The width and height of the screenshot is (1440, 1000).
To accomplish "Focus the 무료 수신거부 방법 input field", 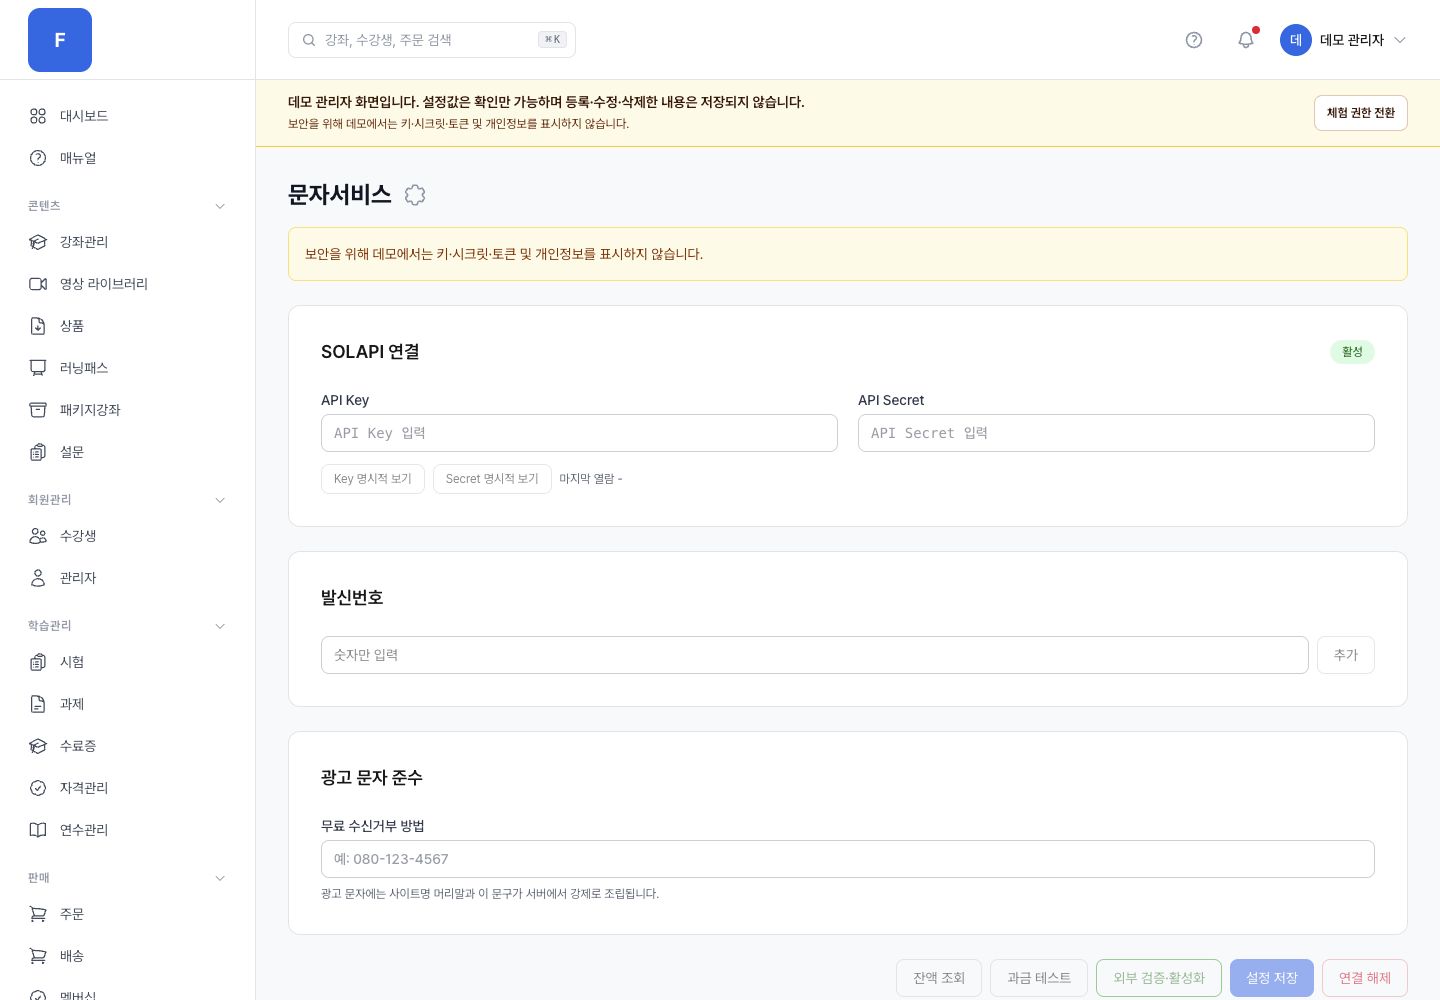I will pos(848,859).
